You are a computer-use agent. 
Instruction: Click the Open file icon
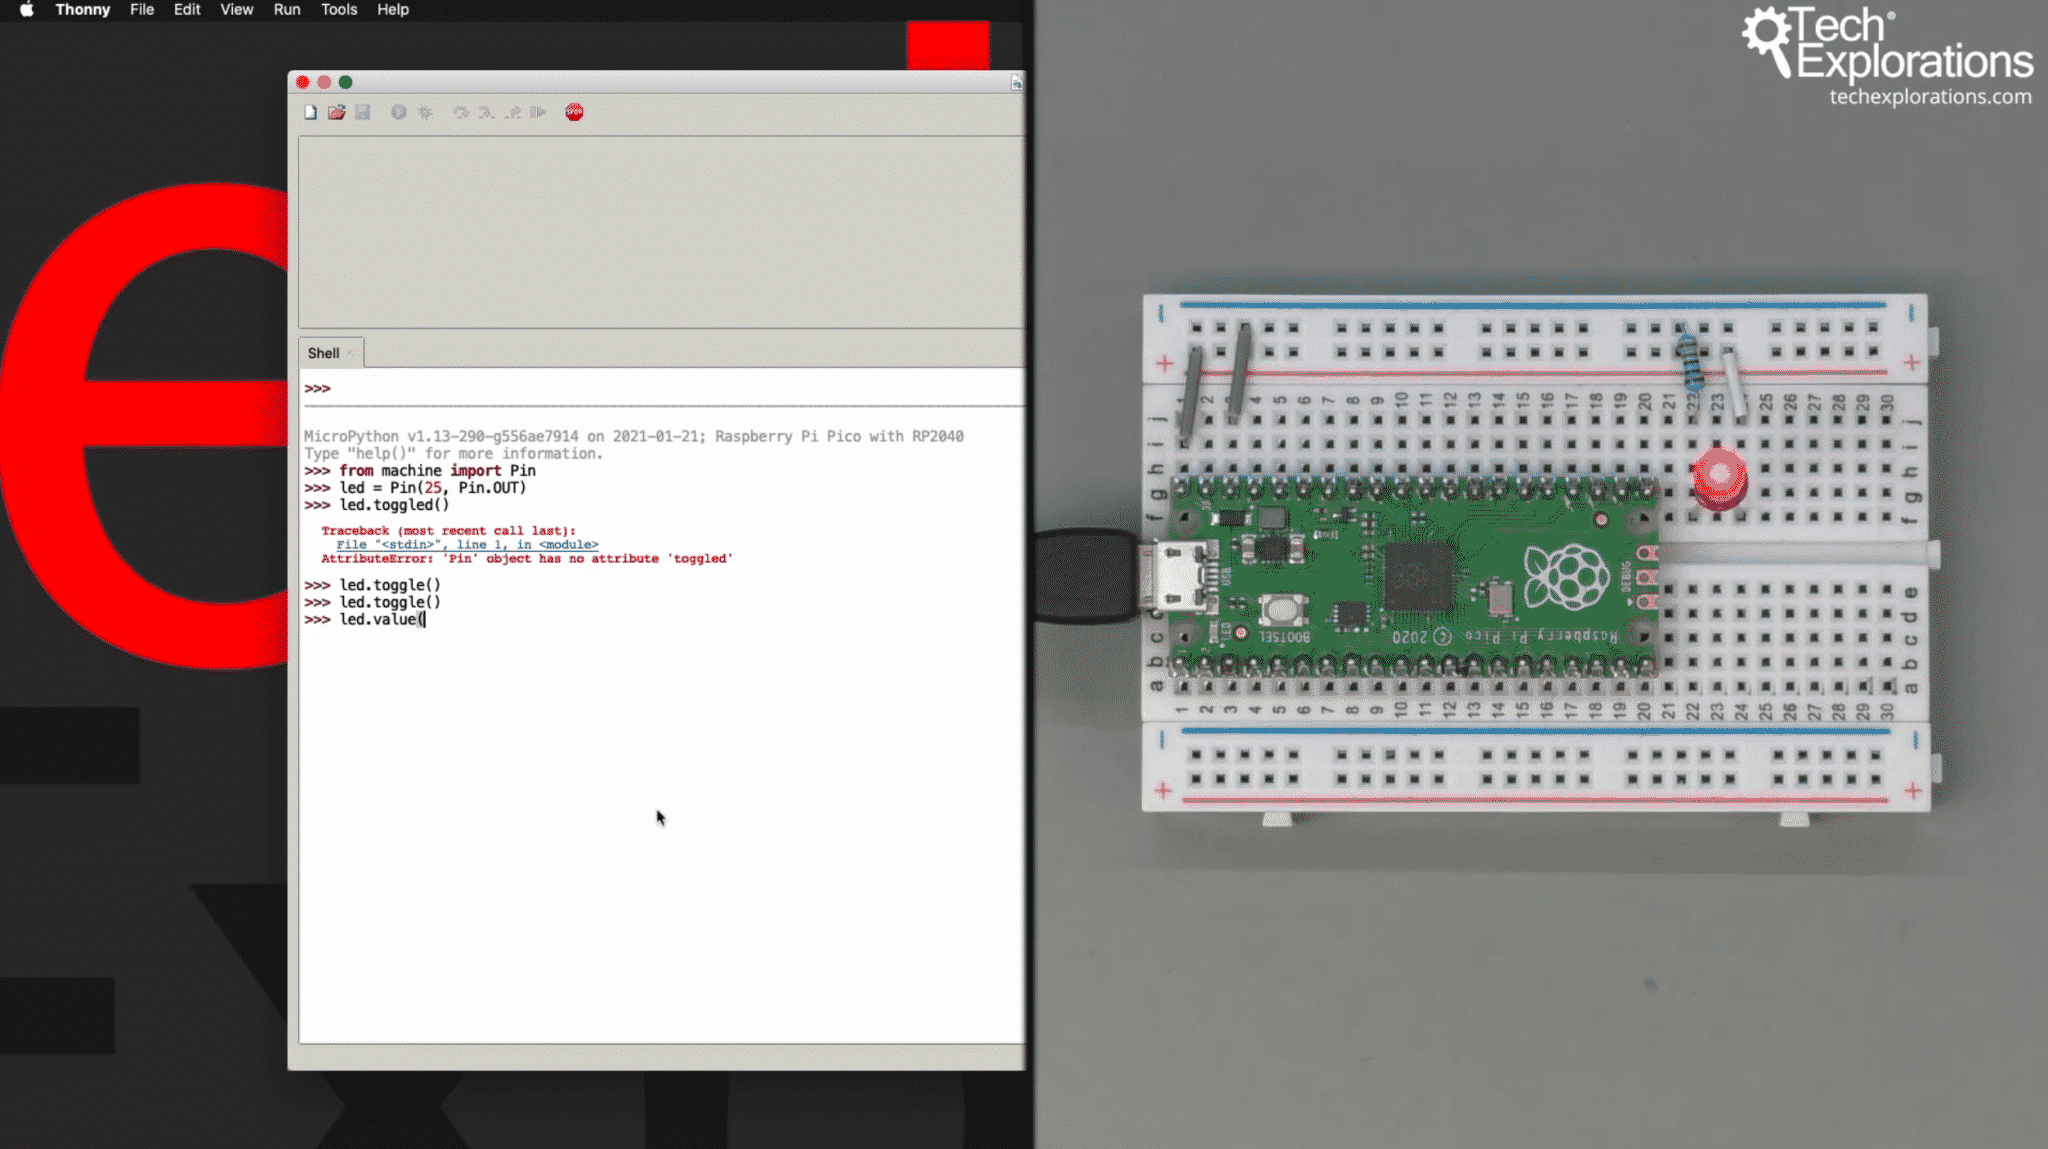pyautogui.click(x=336, y=111)
